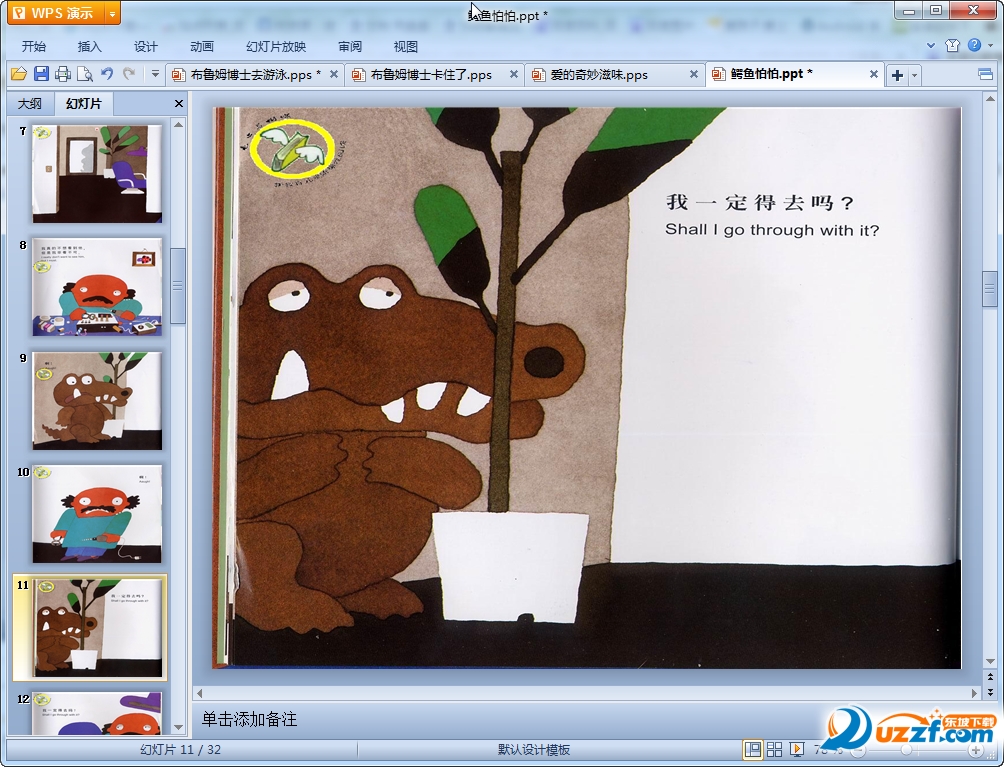Click the English text Shall I go through with it?
The width and height of the screenshot is (1004, 767).
(x=772, y=230)
